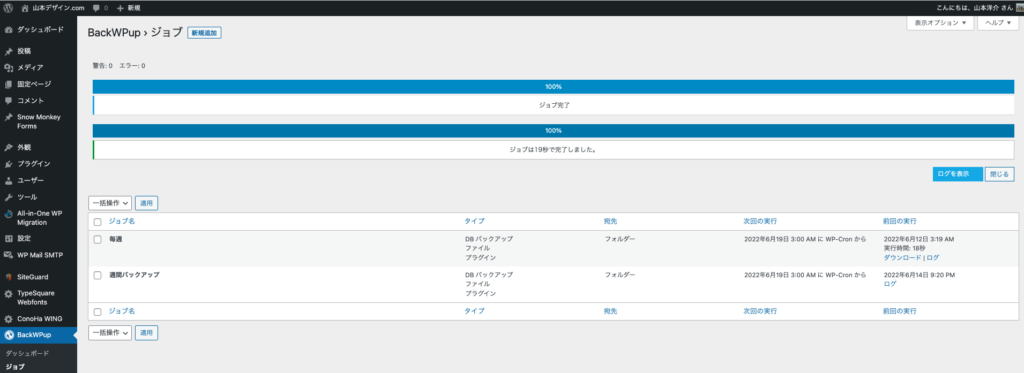The width and height of the screenshot is (1024, 373).
Task: Expand 表示オプション panel
Action: 940,22
